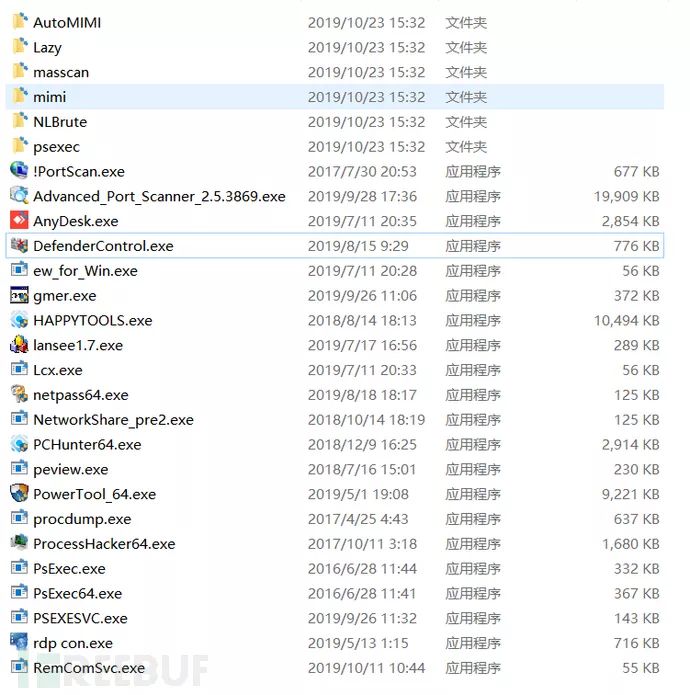Select the mimi folder icon
This screenshot has height=695, width=690.
[19, 96]
